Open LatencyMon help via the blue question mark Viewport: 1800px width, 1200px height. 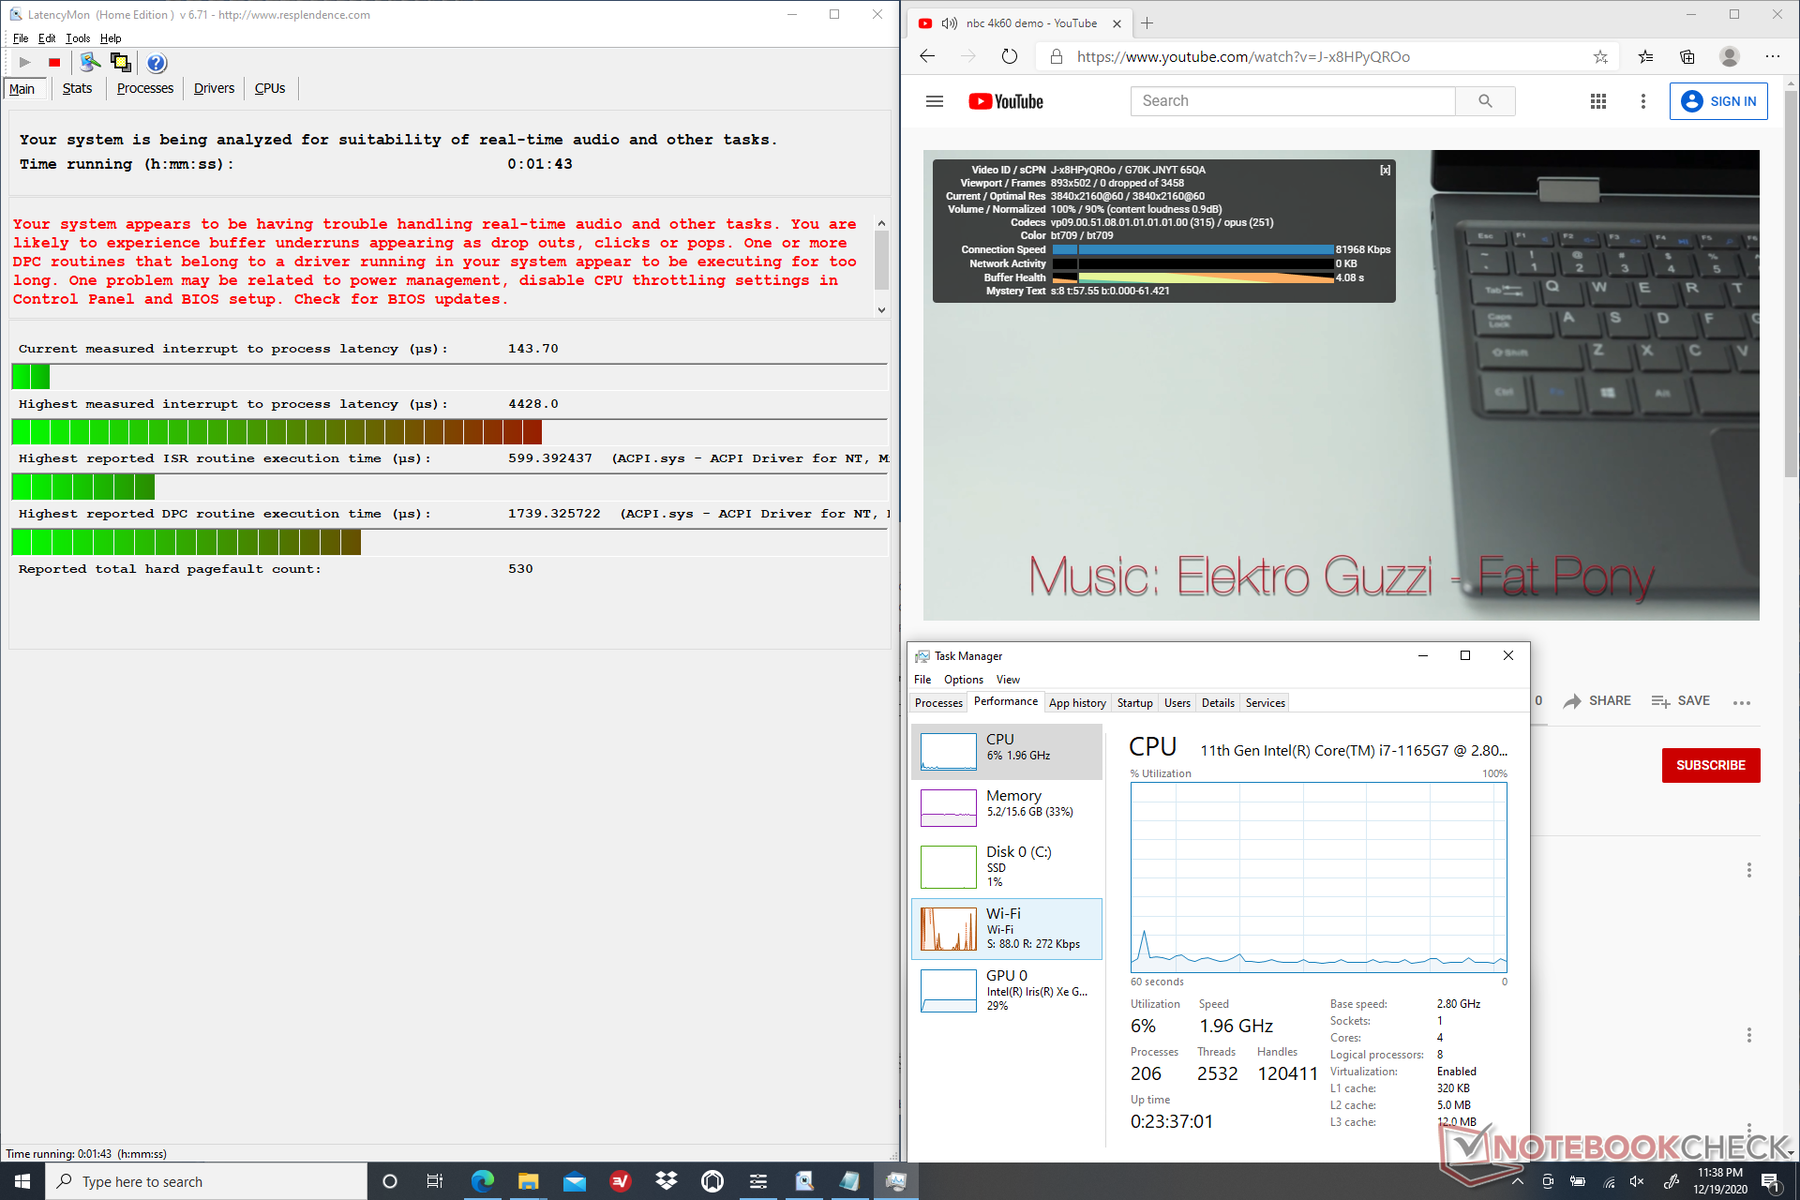click(x=157, y=63)
